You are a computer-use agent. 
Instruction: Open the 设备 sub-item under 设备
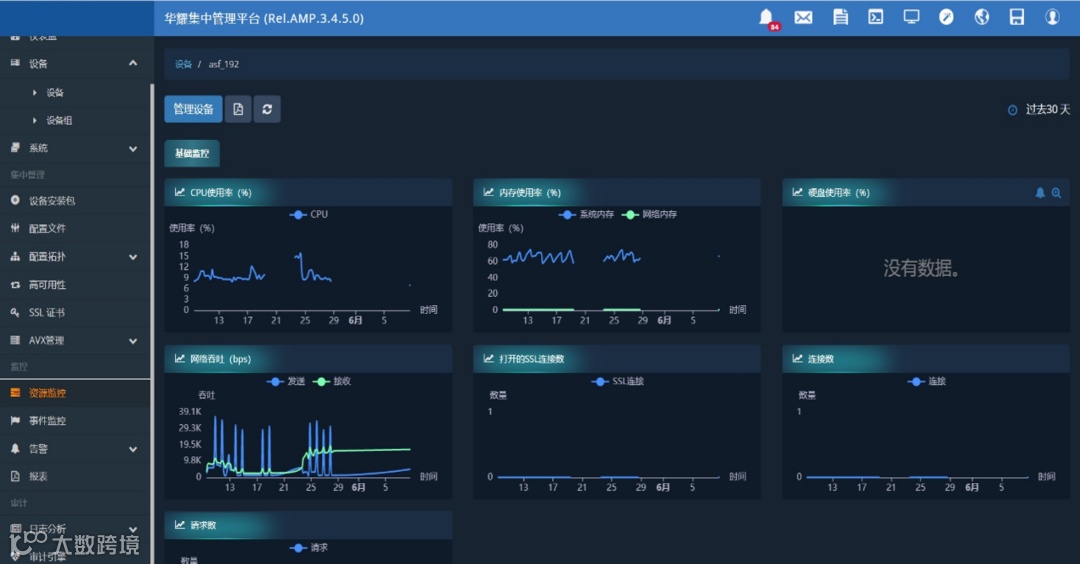coord(55,92)
